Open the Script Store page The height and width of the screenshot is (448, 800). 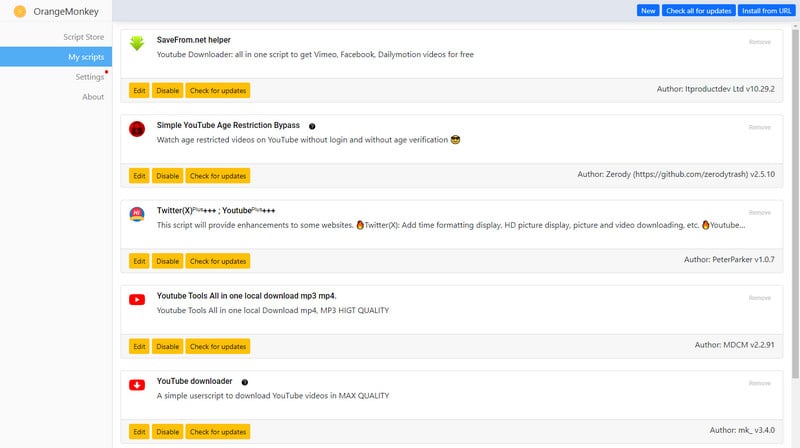[x=84, y=37]
